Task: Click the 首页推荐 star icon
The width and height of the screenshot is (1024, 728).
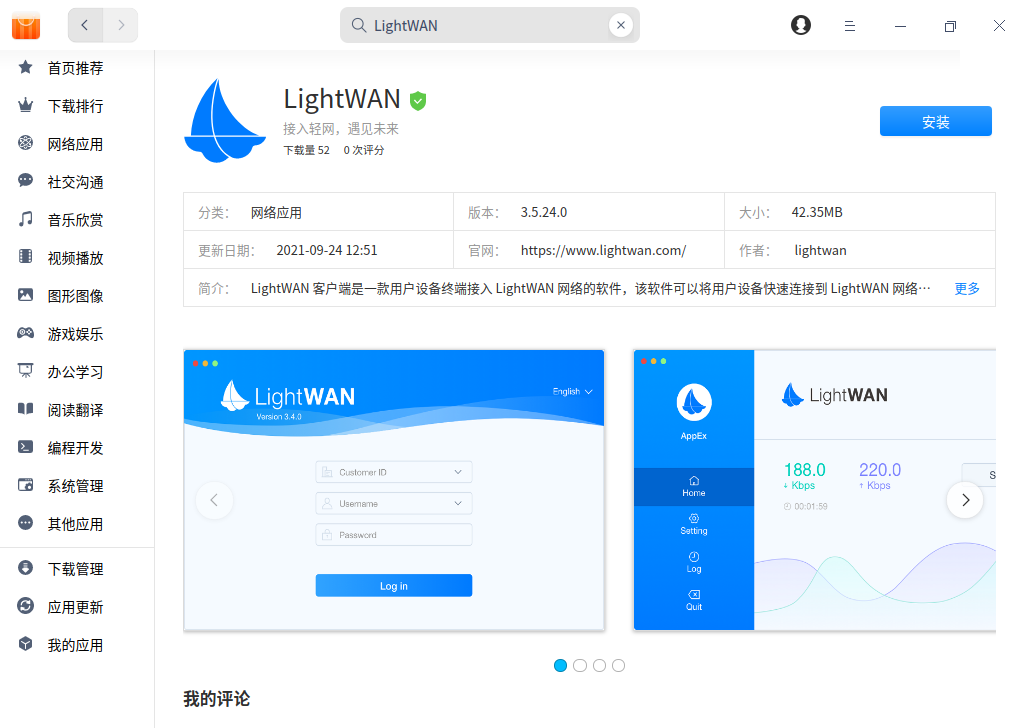Action: coord(26,68)
